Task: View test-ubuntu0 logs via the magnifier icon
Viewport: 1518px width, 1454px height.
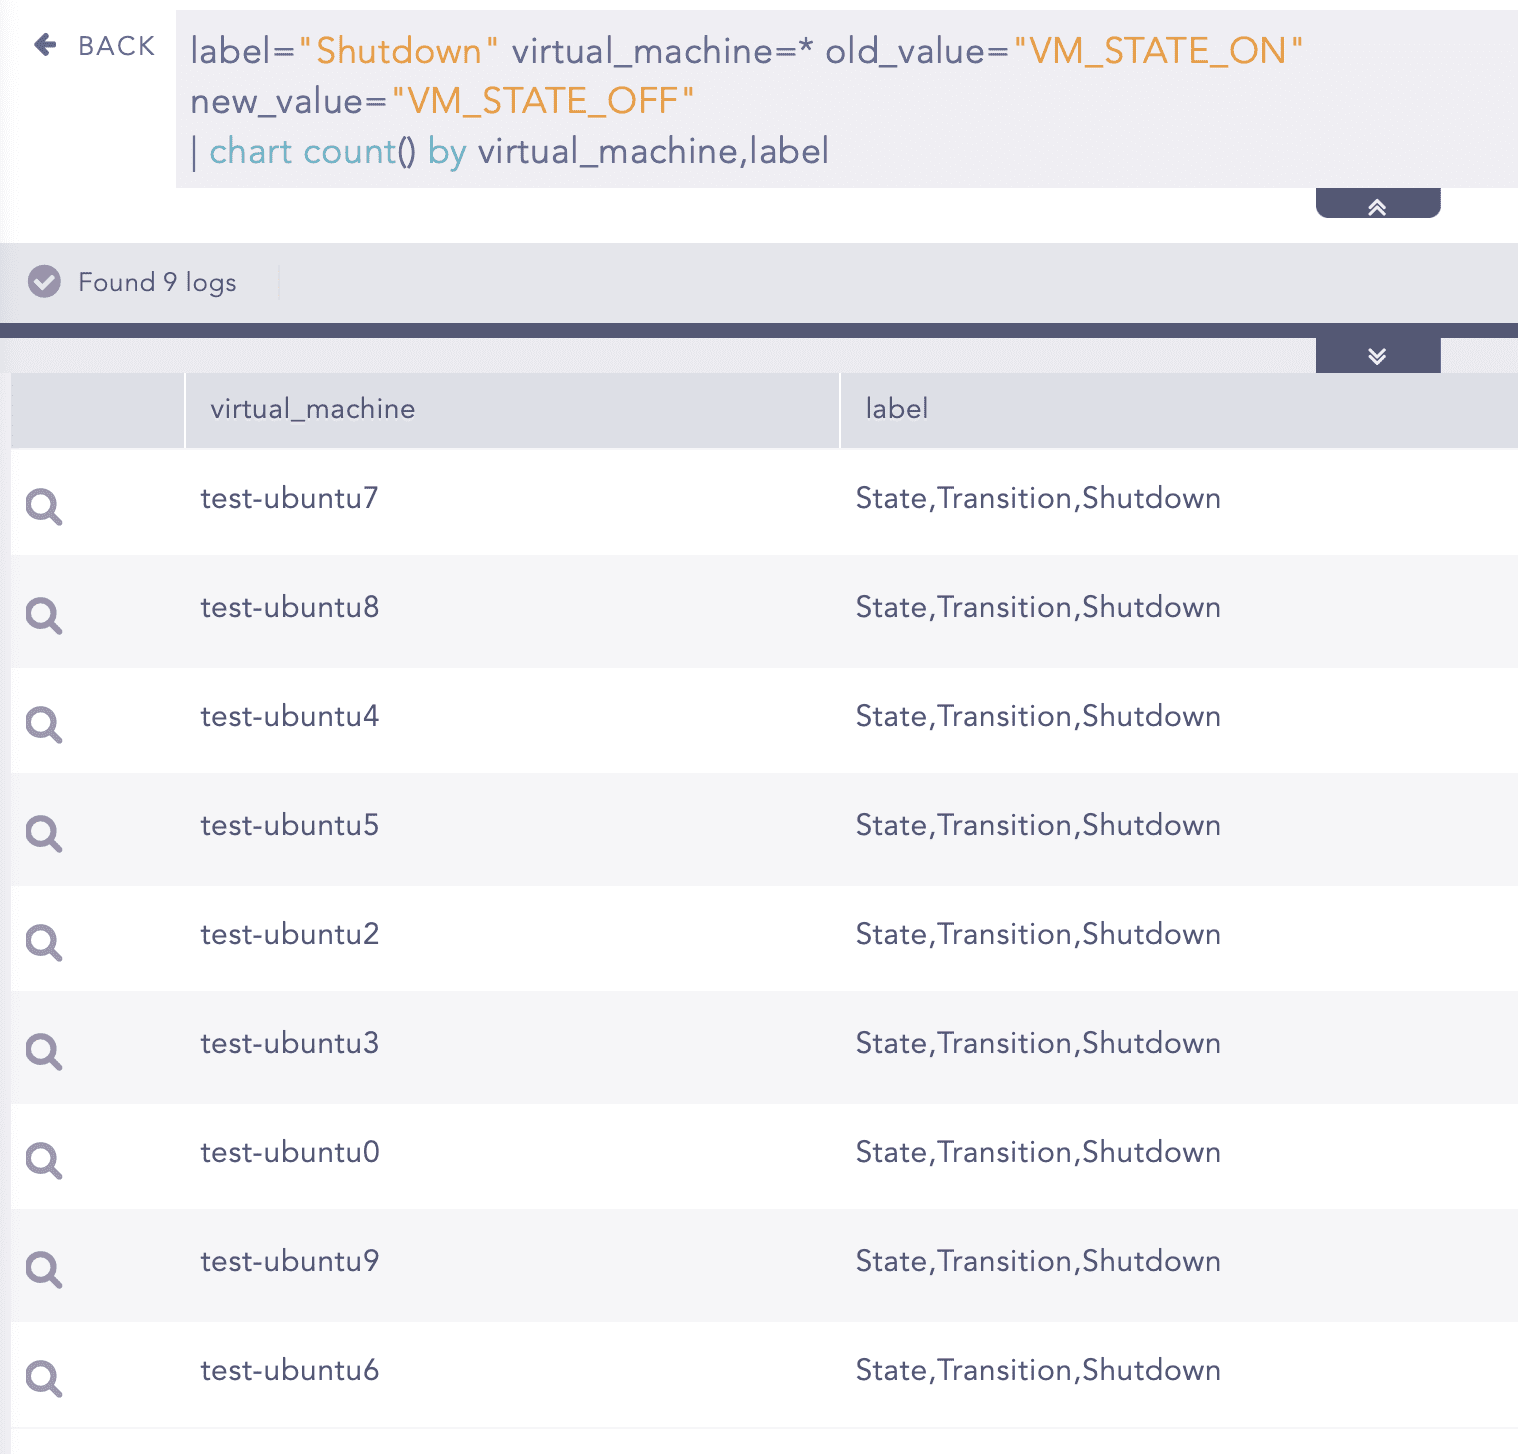Action: click(x=44, y=1161)
